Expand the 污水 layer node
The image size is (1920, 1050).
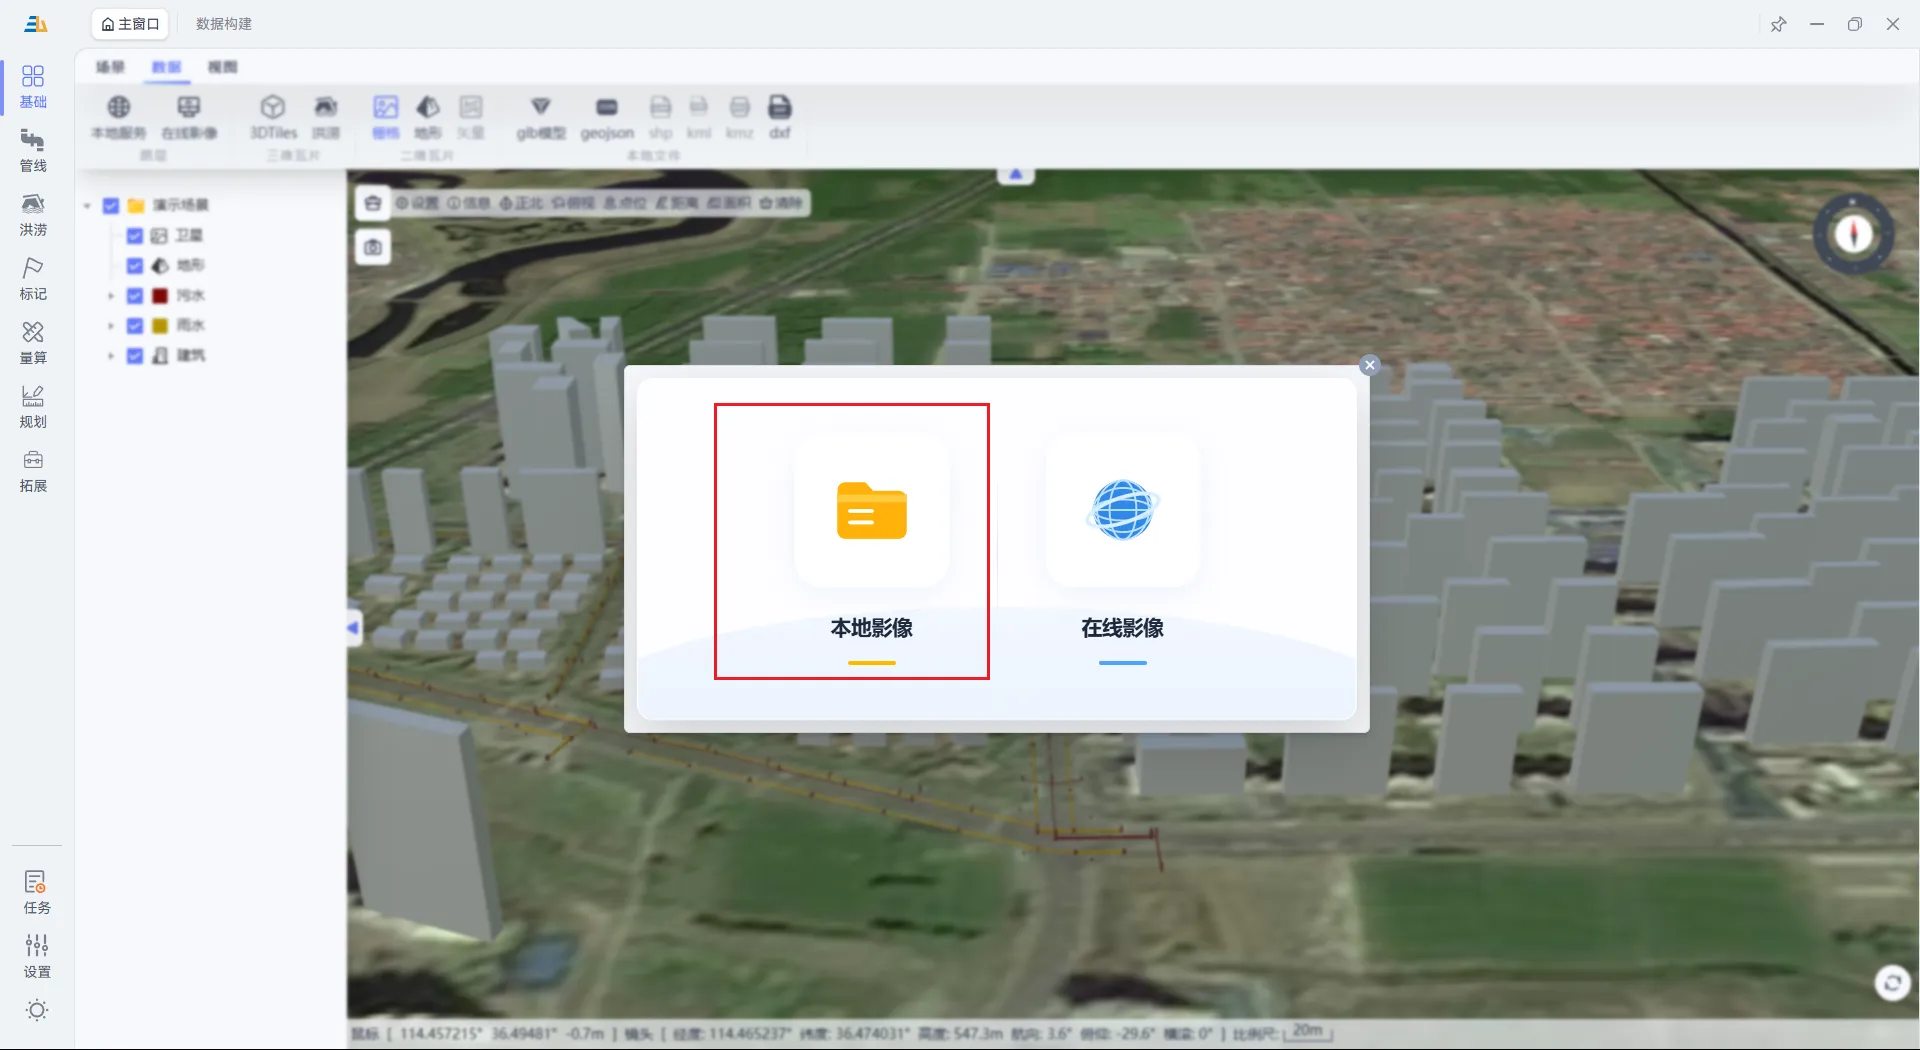click(111, 296)
